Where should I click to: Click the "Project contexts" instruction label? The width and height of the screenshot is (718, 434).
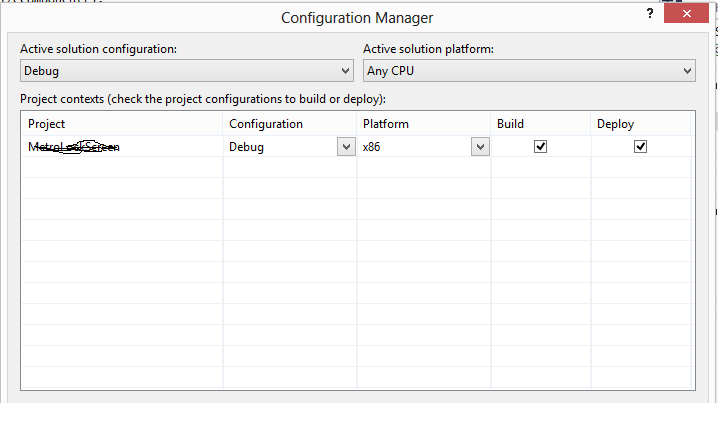[x=202, y=98]
